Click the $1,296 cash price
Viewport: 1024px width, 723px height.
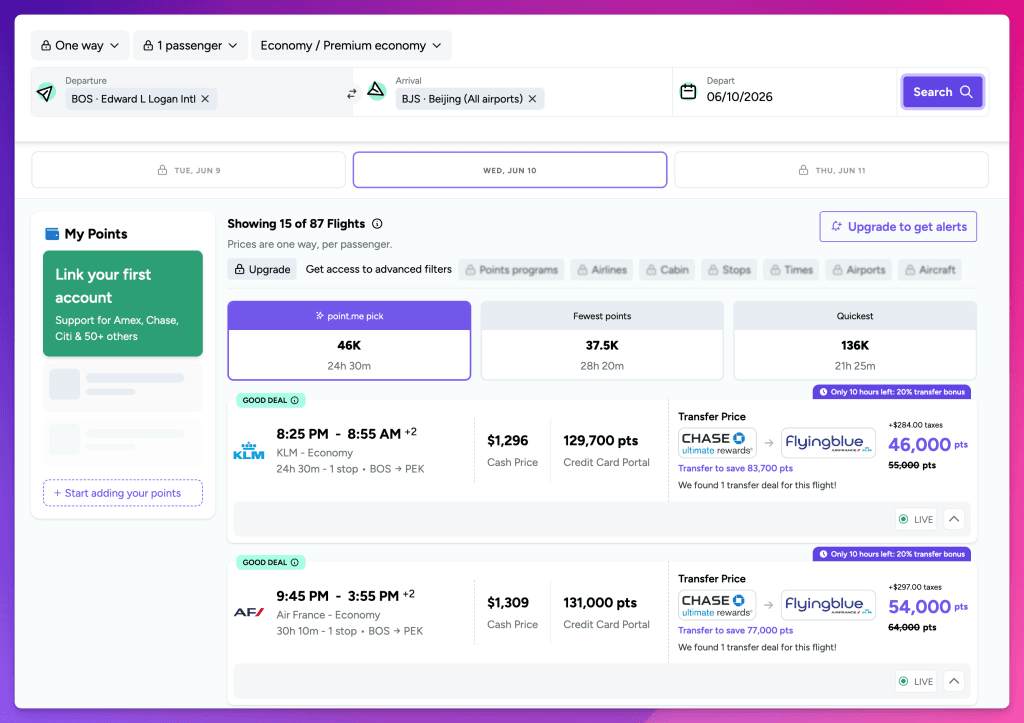click(x=507, y=441)
